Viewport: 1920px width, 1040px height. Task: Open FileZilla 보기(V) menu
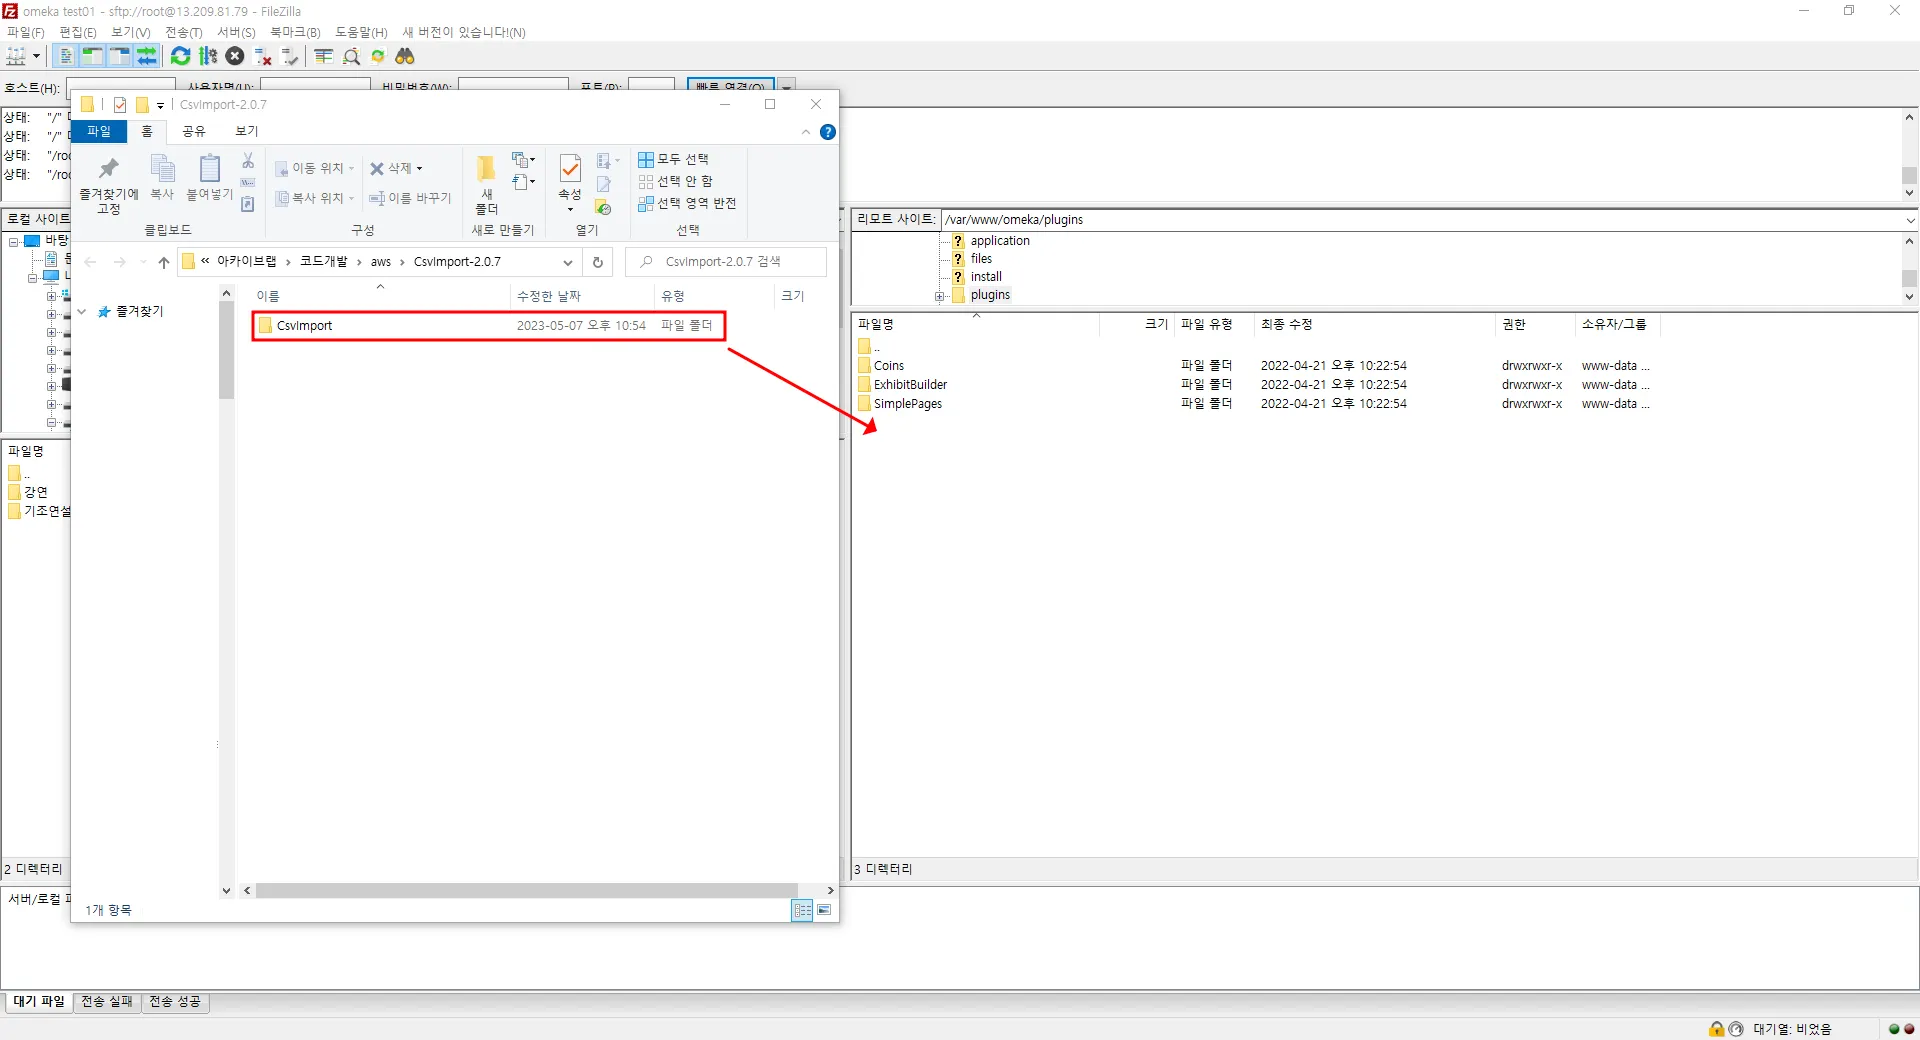131,32
